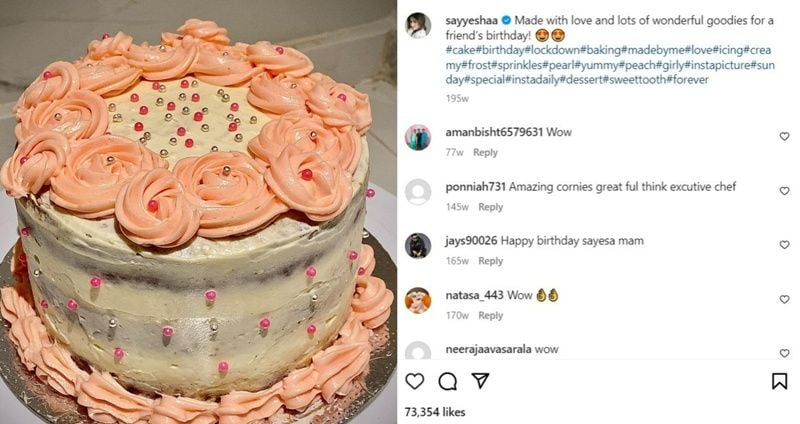Screen dimensions: 800x424
Task: Like jays90026's Happy birthday comment
Action: coord(784,245)
